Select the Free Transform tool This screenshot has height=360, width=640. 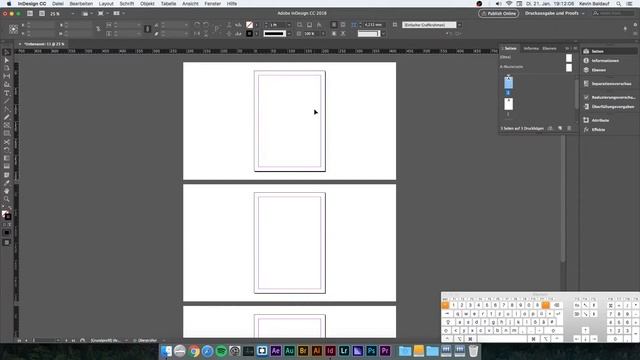(7, 150)
